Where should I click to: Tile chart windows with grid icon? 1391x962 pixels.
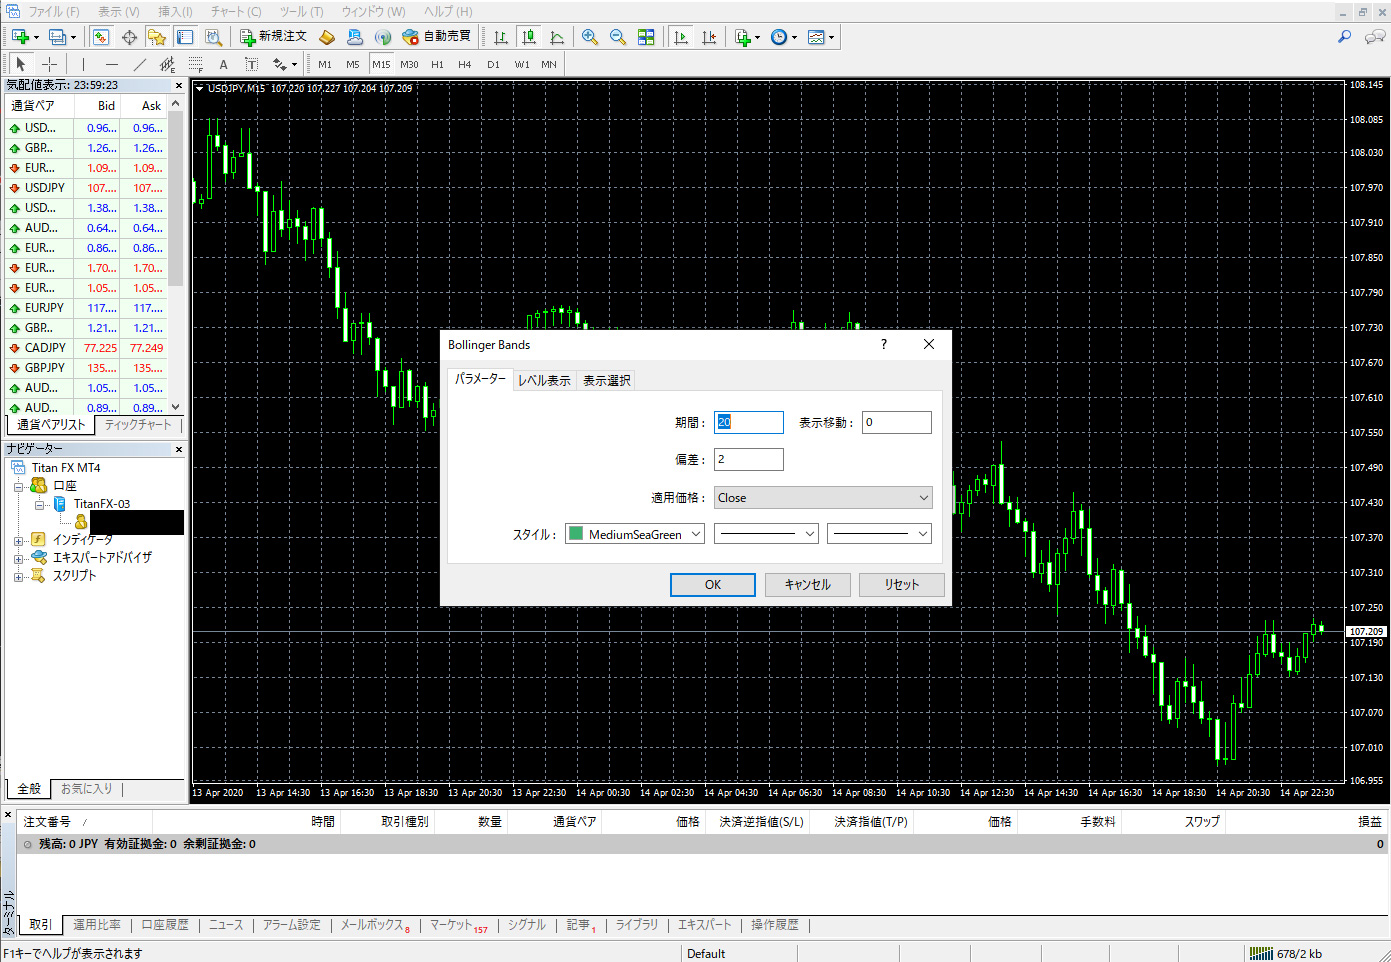coord(646,37)
